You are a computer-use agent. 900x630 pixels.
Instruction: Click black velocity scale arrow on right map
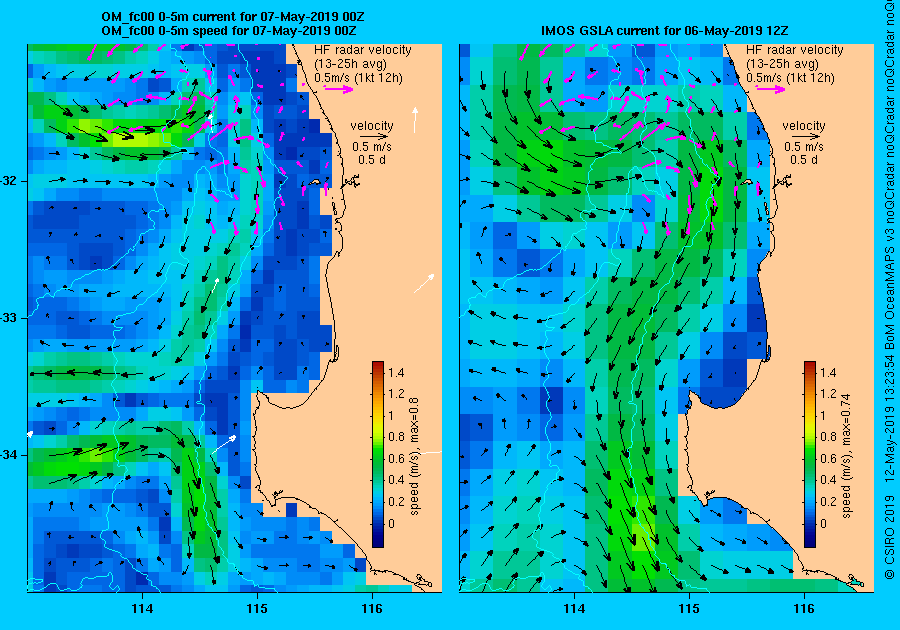coord(805,137)
